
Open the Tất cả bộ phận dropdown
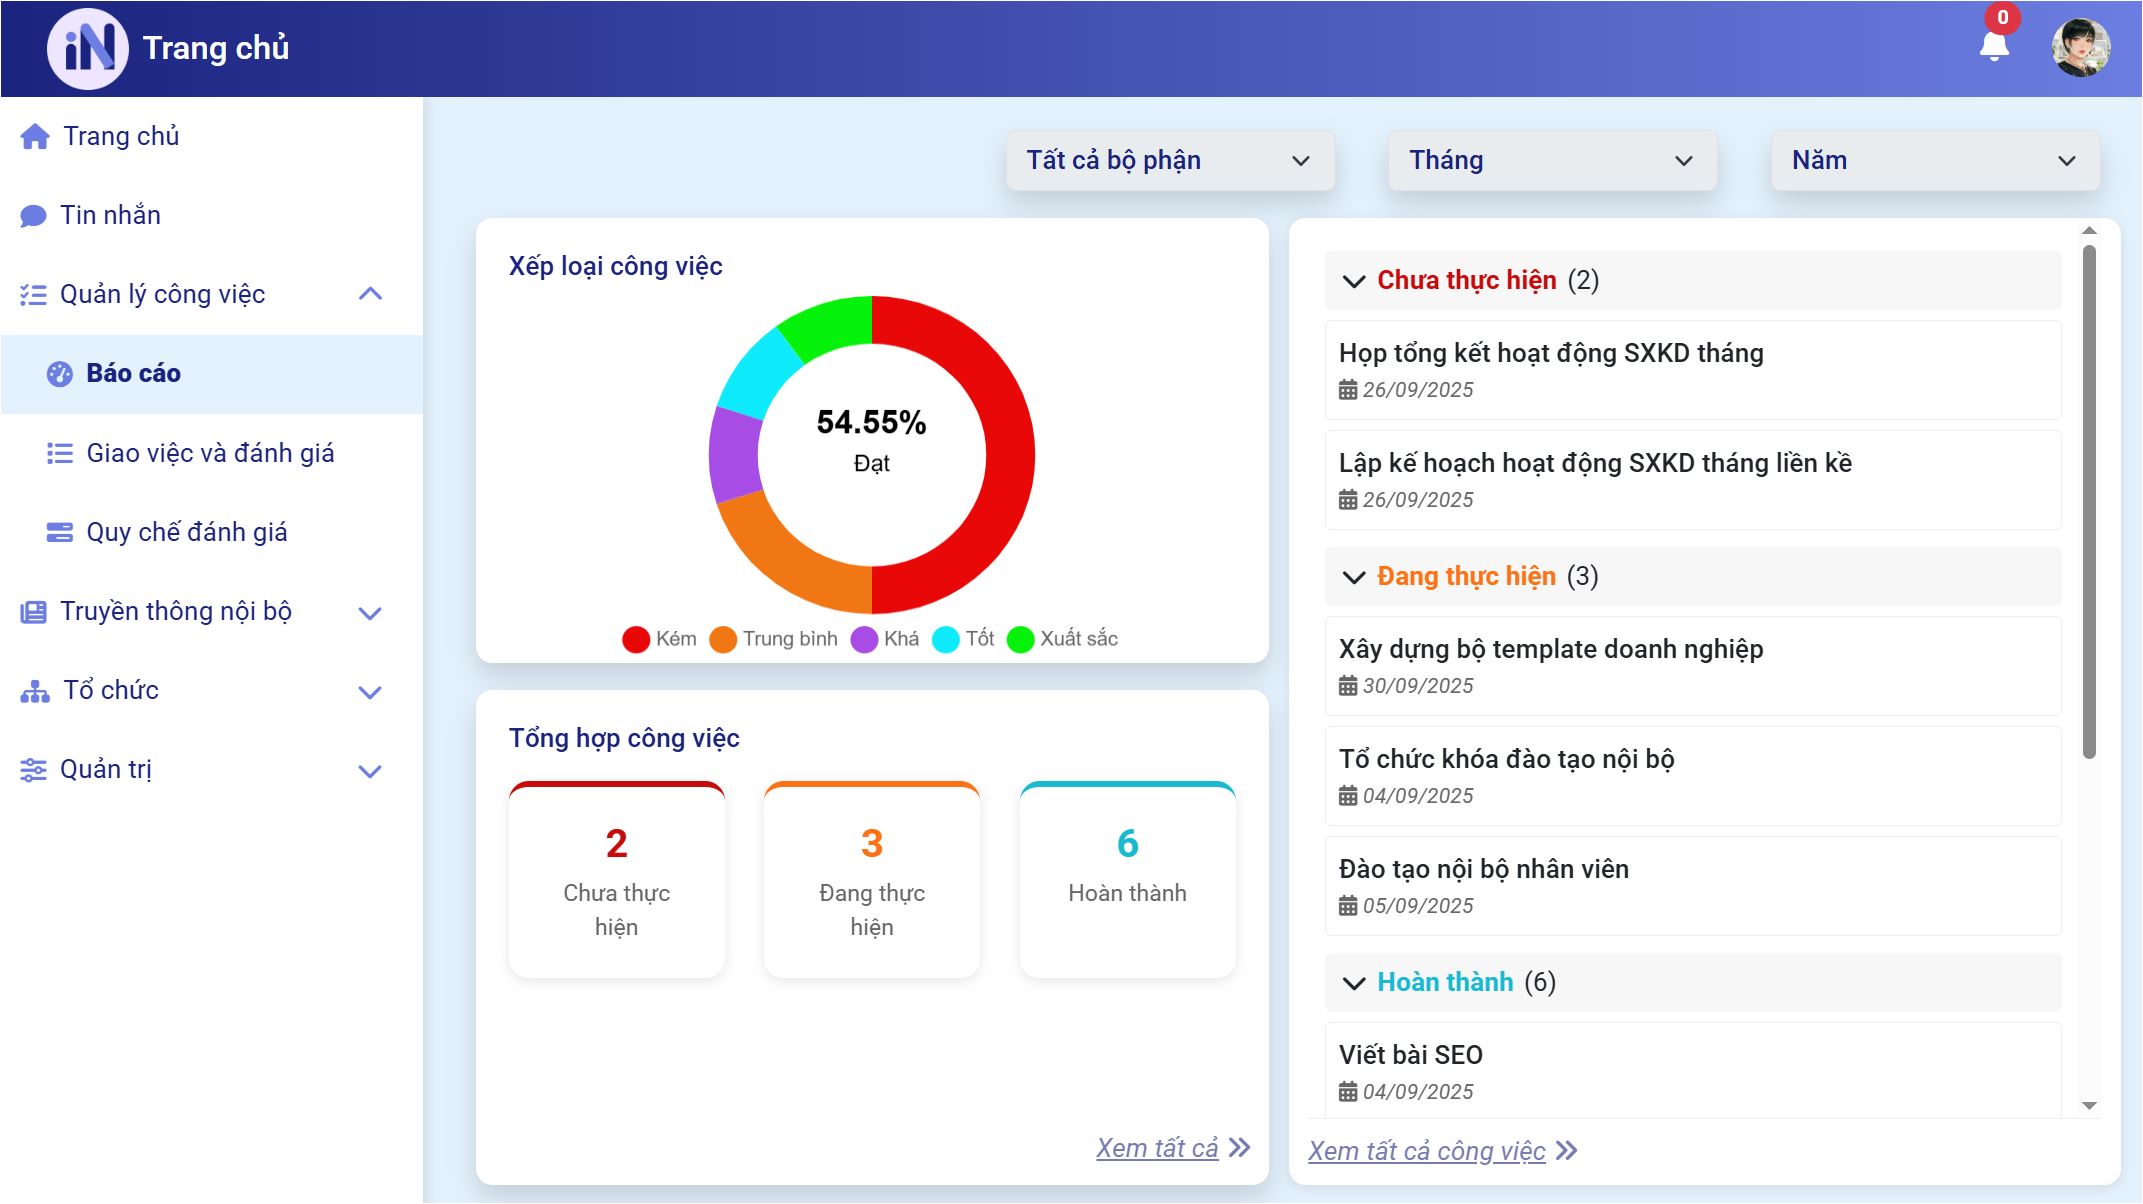pyautogui.click(x=1170, y=161)
